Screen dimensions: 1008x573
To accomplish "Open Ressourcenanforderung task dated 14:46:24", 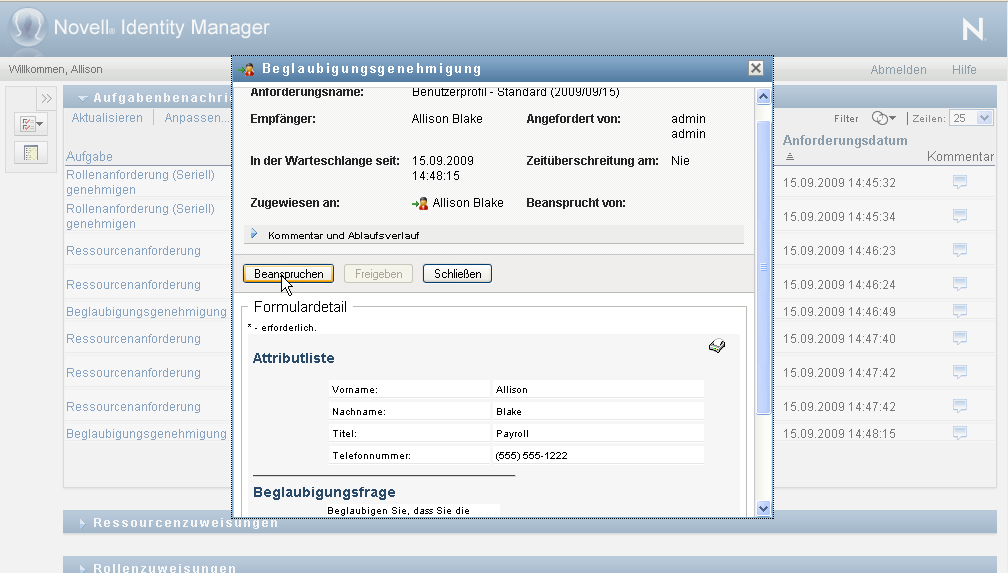I will pos(133,285).
